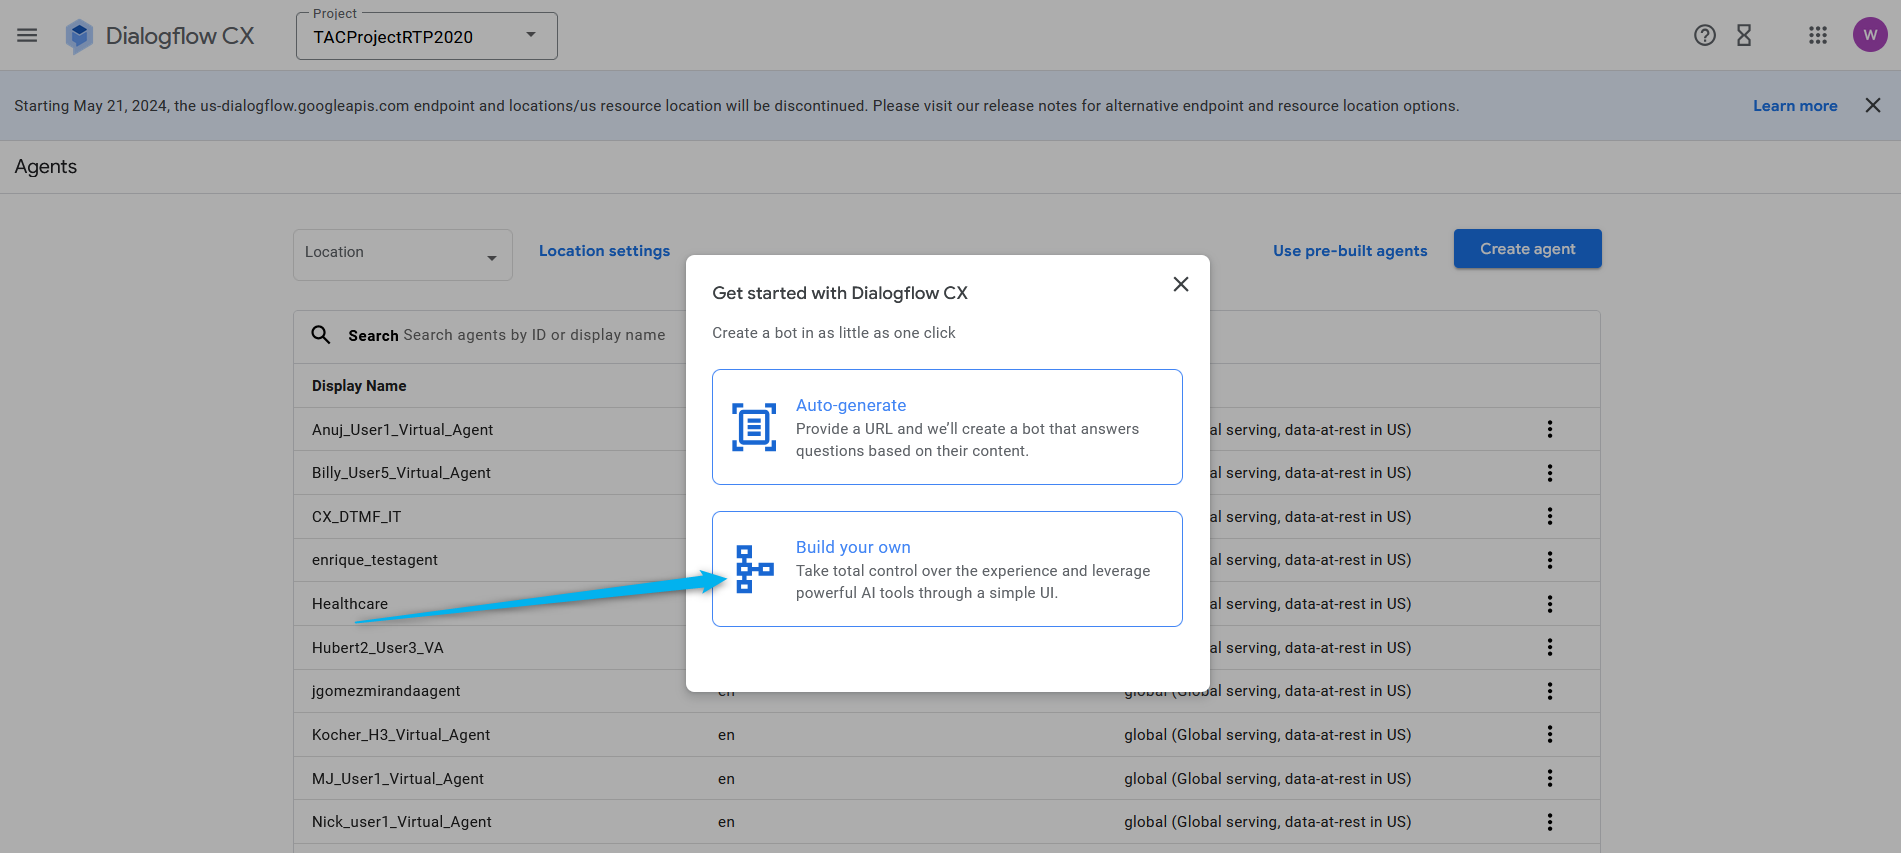Open agent Hubert2_User3_VA
The height and width of the screenshot is (853, 1901).
[378, 648]
